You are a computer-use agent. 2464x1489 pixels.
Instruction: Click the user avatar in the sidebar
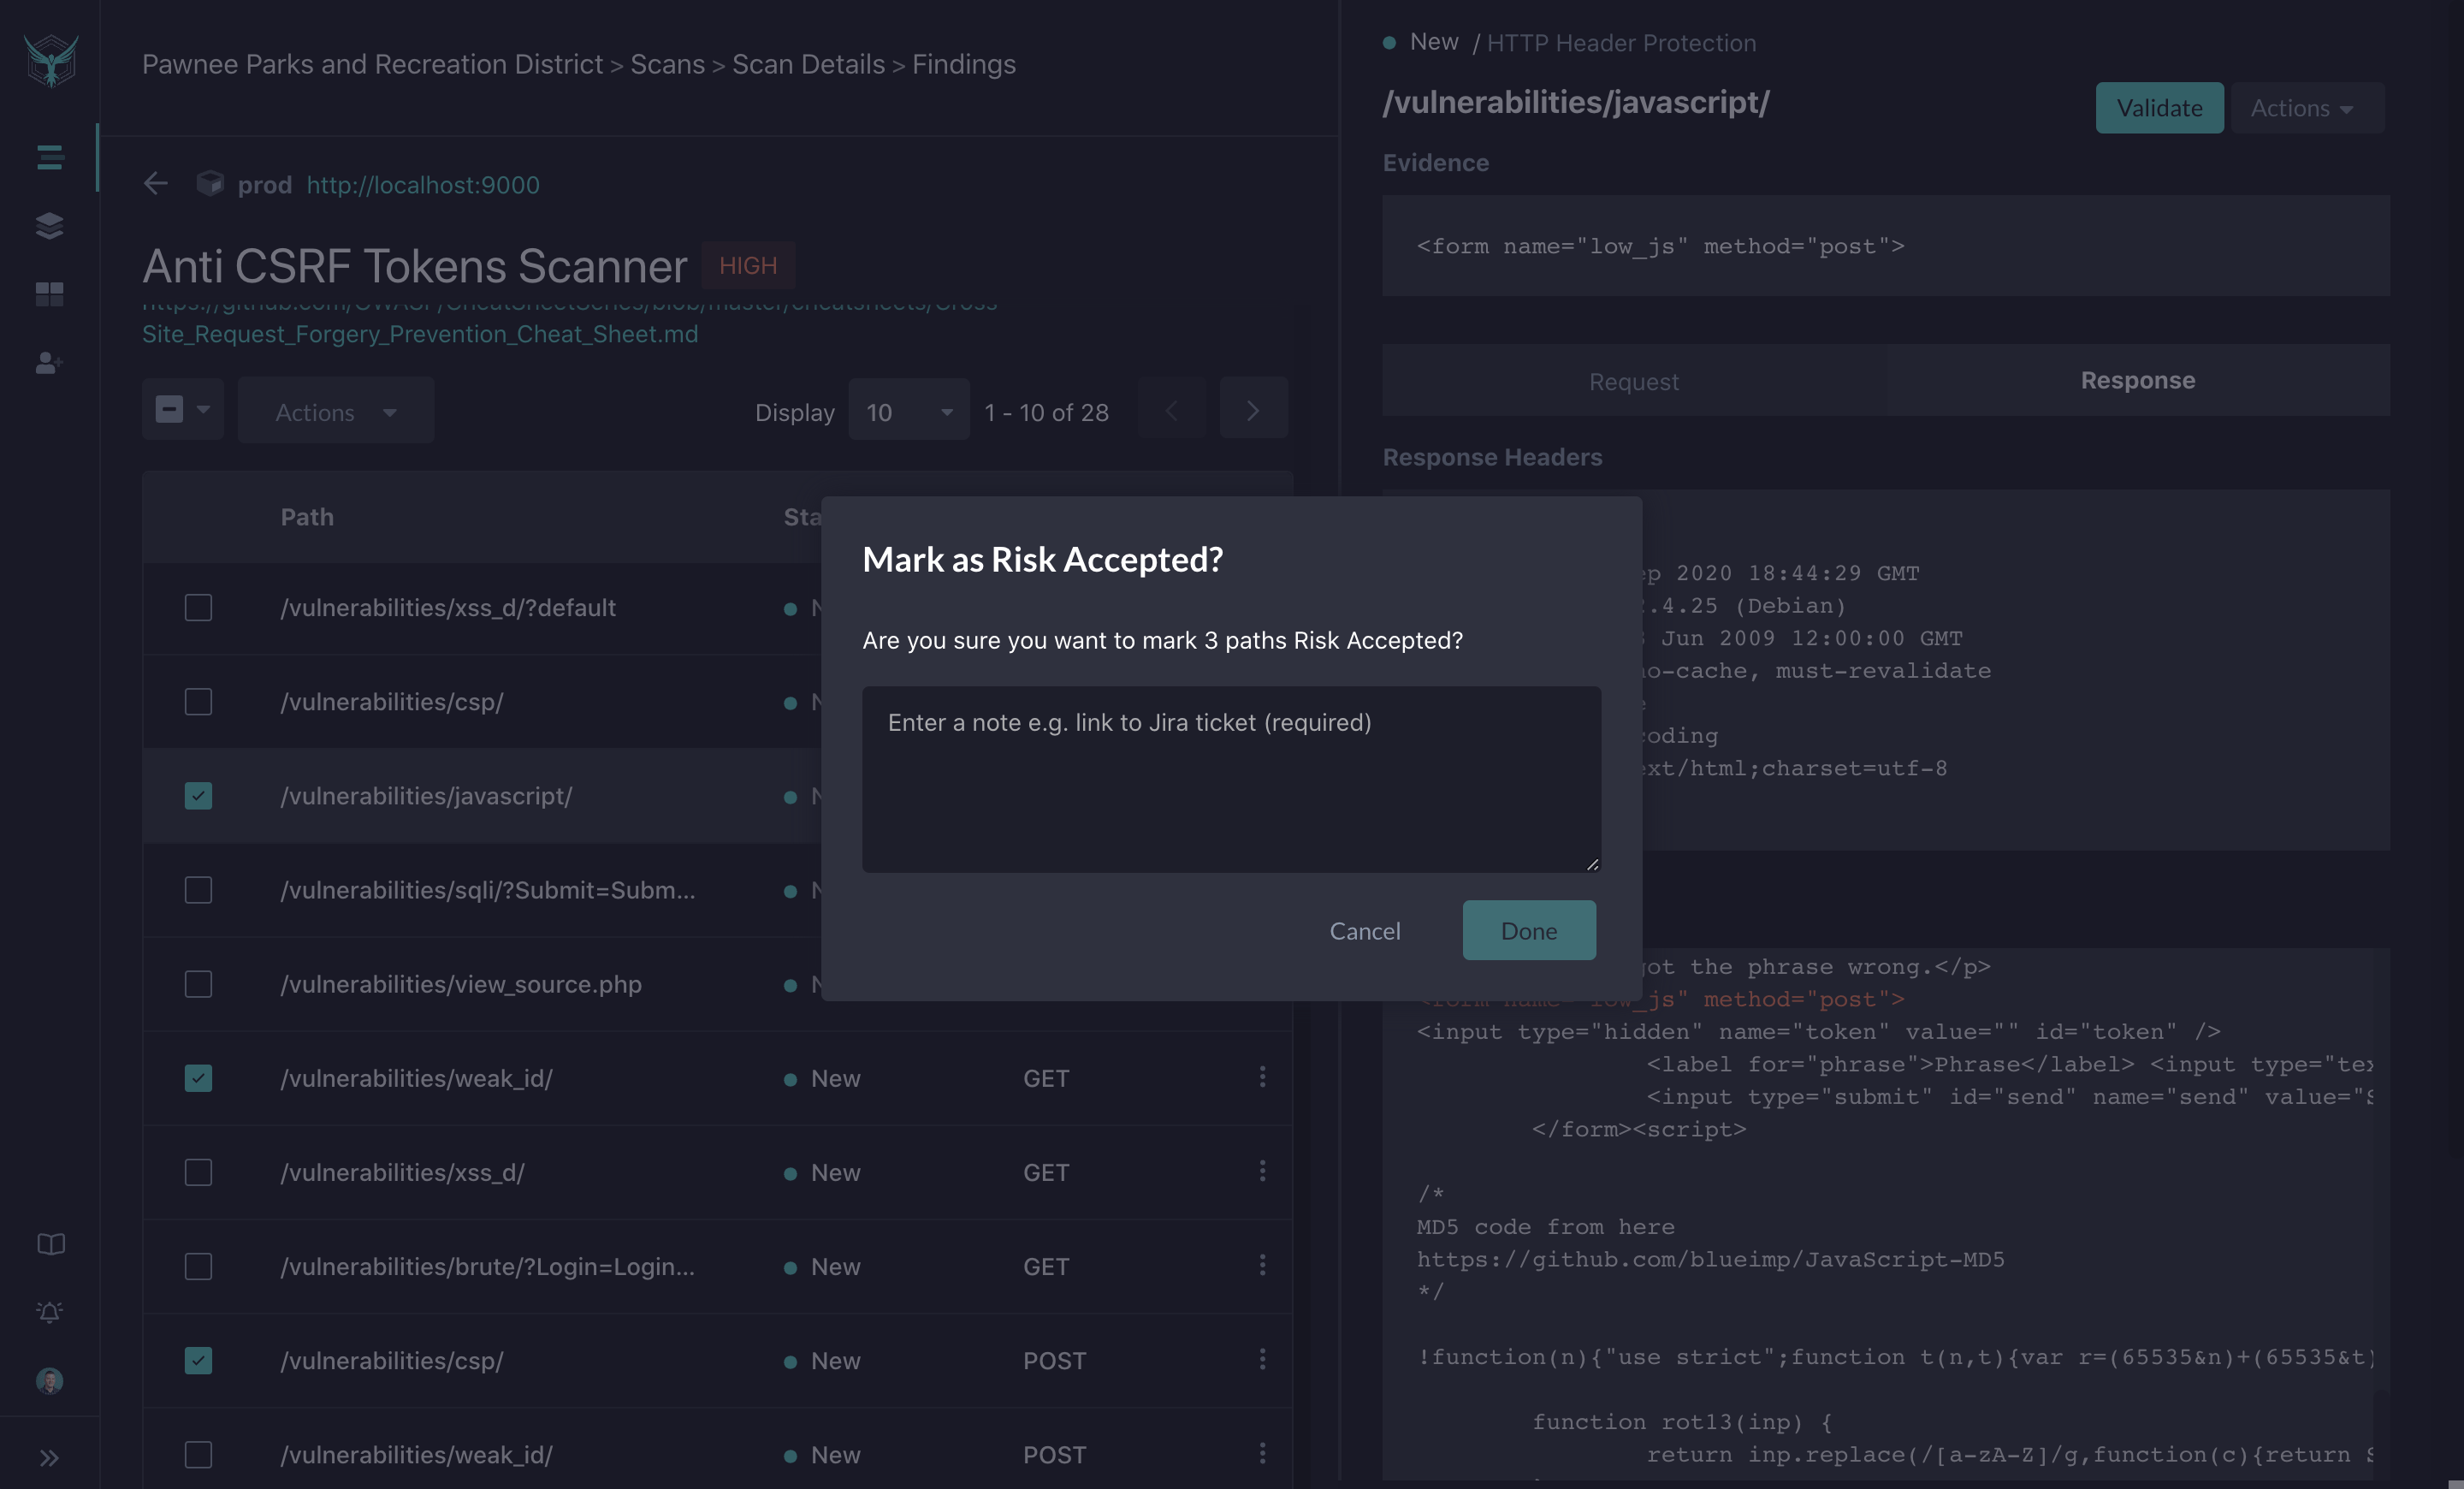coord(49,1381)
